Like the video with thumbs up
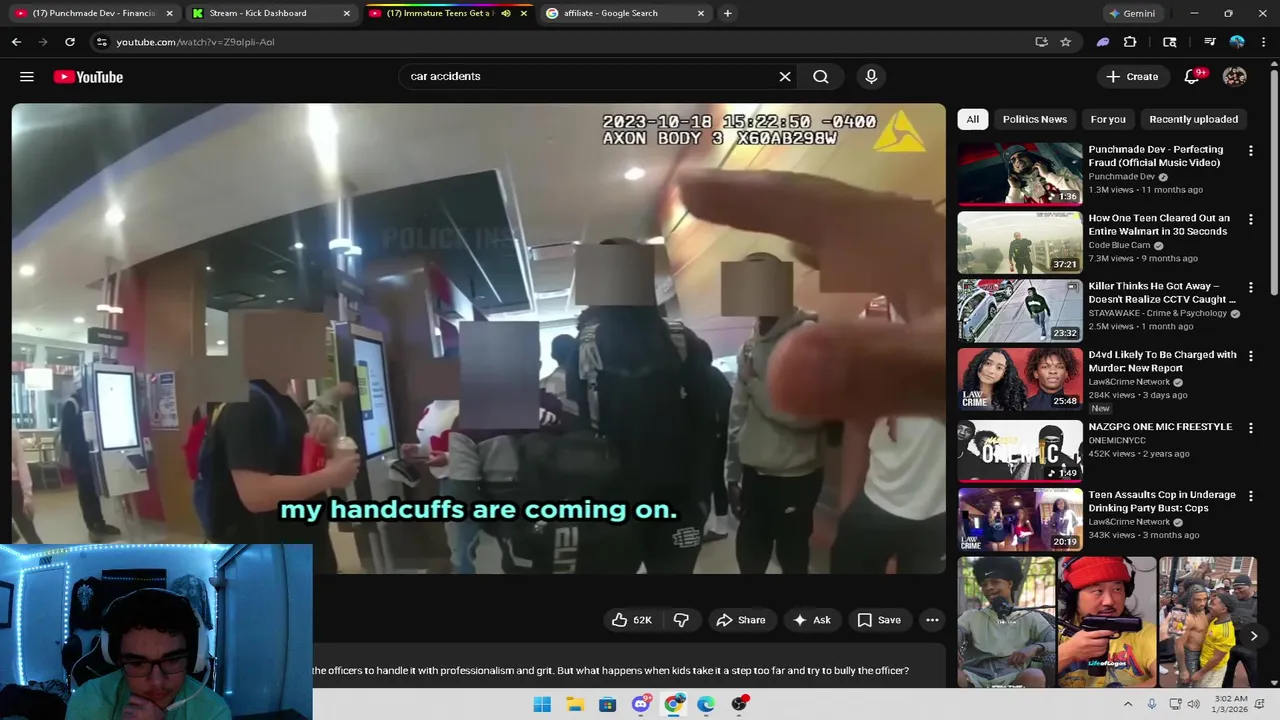This screenshot has height=720, width=1280. (631, 620)
